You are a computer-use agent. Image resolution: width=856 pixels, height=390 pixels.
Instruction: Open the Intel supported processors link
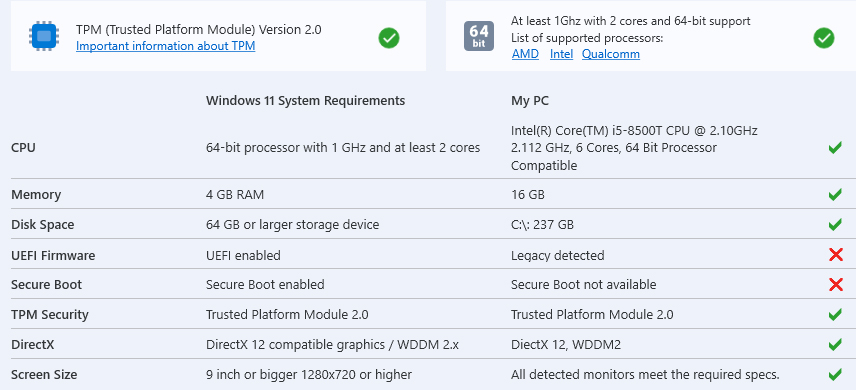[561, 54]
